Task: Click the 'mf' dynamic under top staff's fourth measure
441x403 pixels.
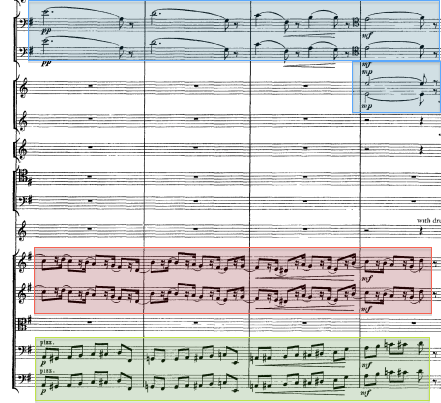Action: click(x=366, y=35)
